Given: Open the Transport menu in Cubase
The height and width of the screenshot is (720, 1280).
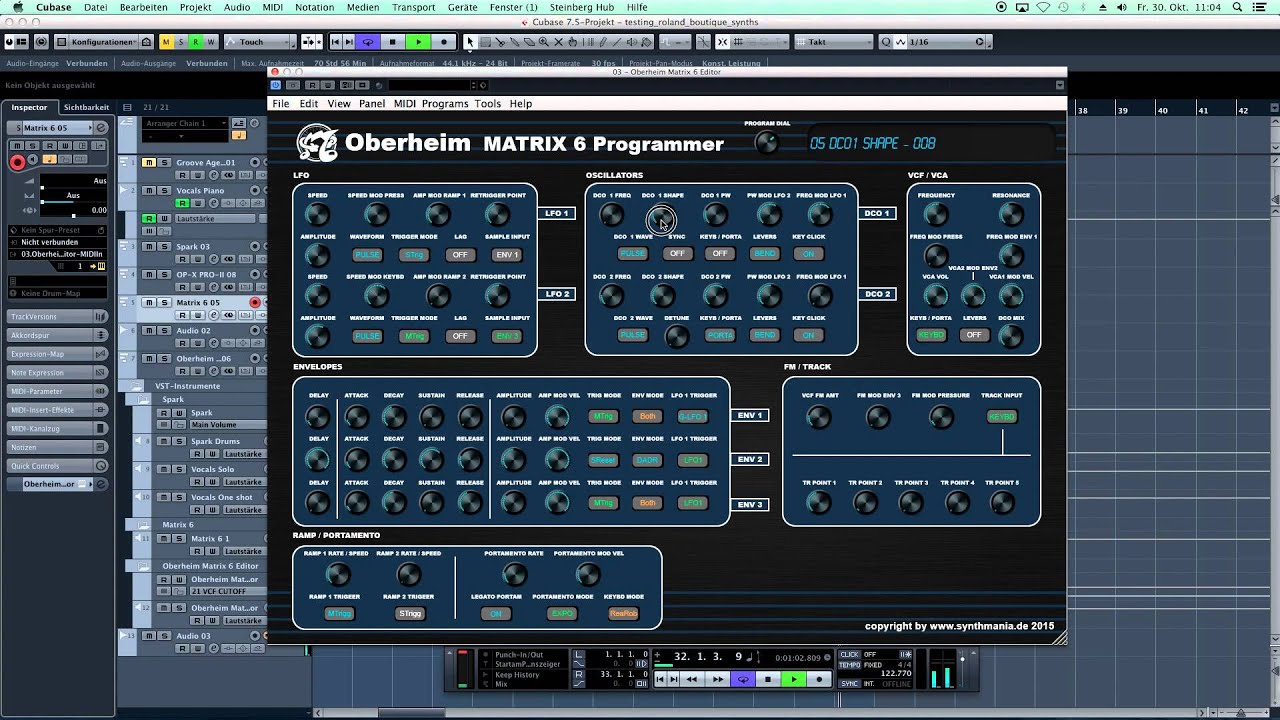Looking at the screenshot, I should click(x=413, y=7).
